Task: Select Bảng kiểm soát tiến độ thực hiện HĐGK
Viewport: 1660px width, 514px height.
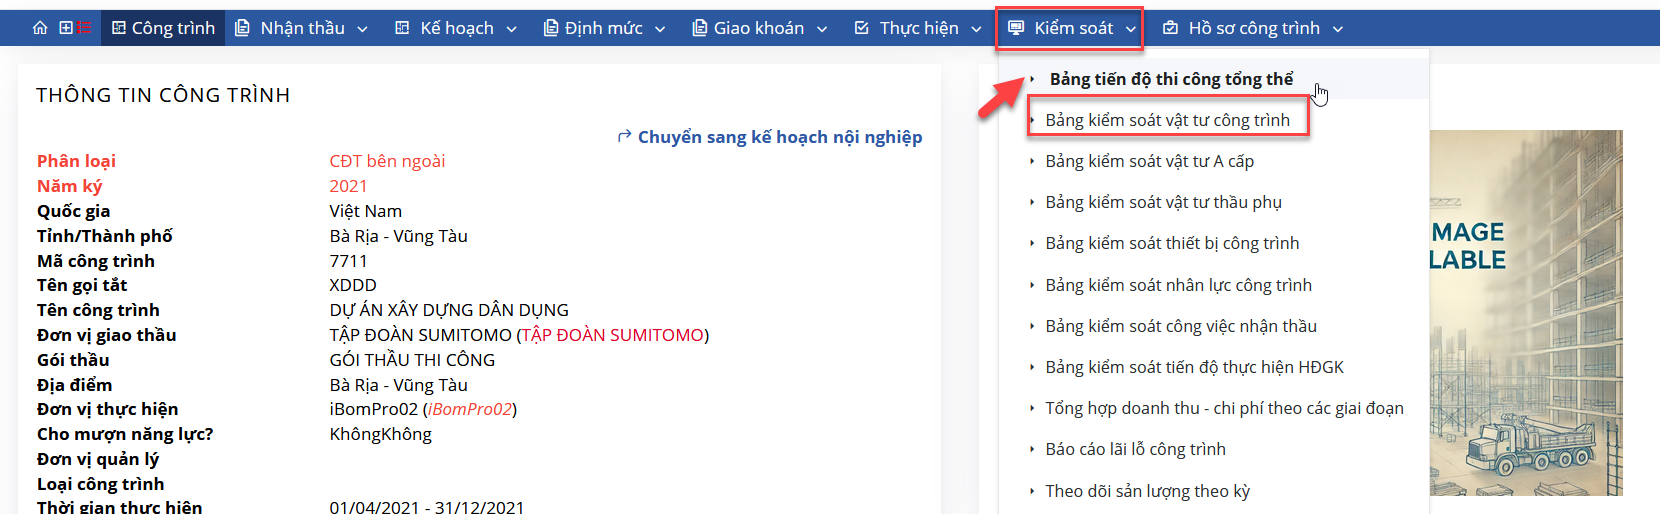Action: [1194, 367]
